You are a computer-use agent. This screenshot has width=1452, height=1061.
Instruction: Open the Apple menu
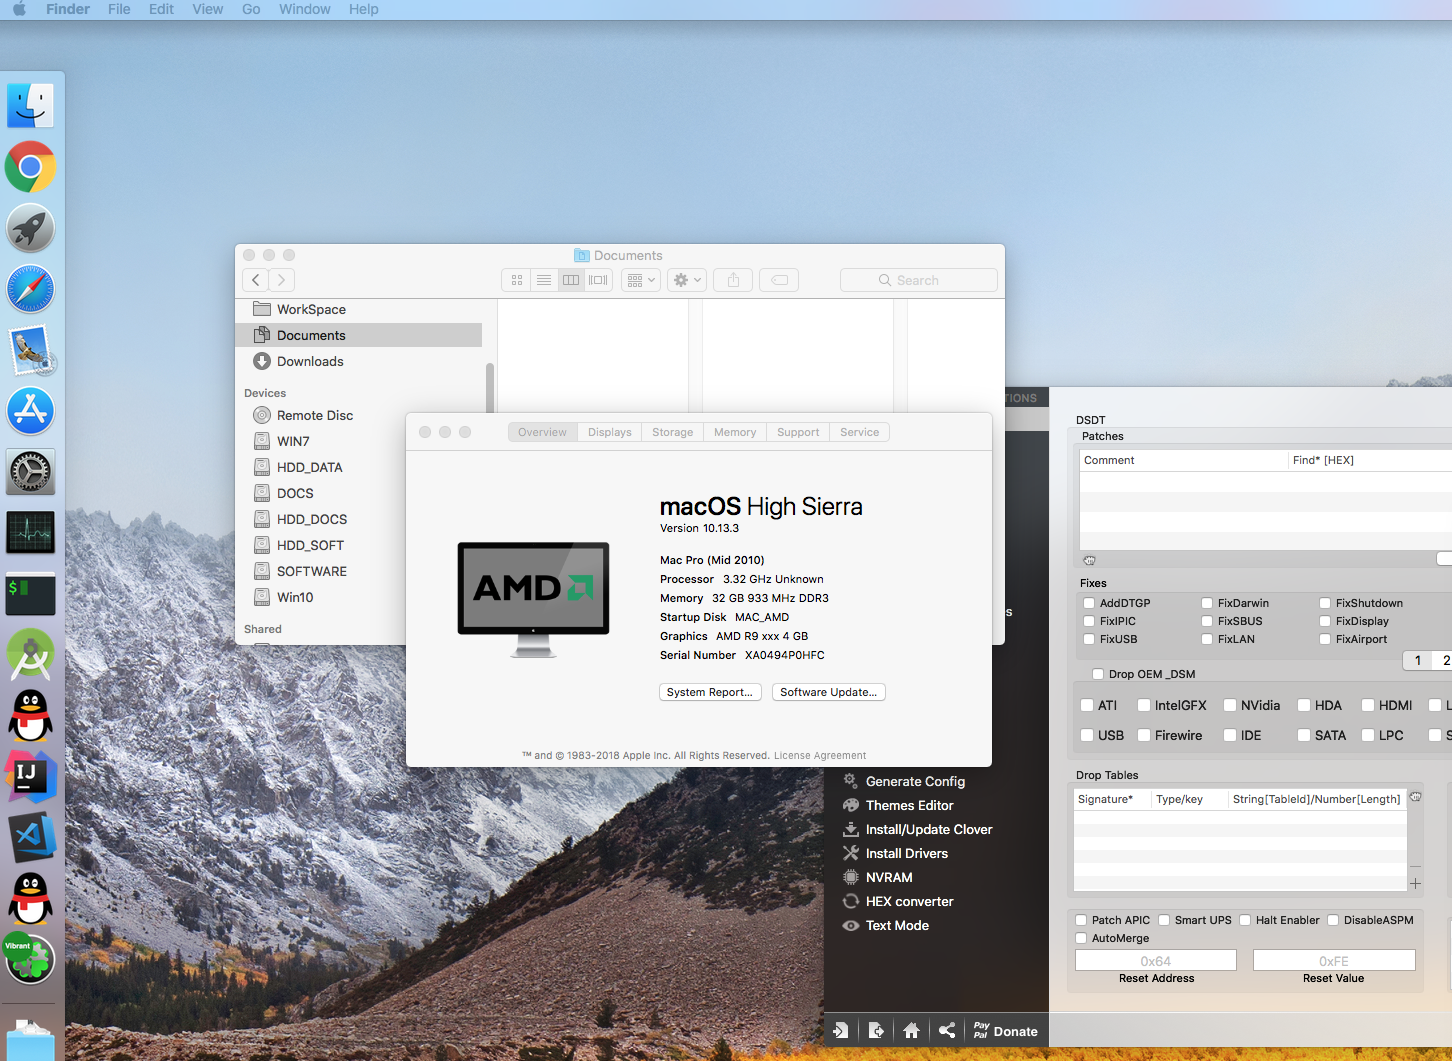19,9
